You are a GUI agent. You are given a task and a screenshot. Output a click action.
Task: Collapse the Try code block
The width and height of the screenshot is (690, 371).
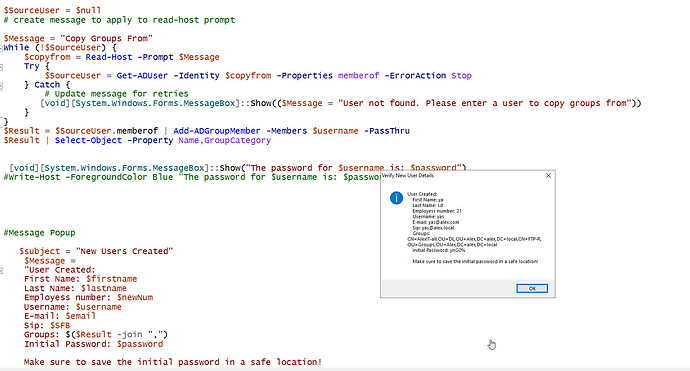tap(1, 67)
